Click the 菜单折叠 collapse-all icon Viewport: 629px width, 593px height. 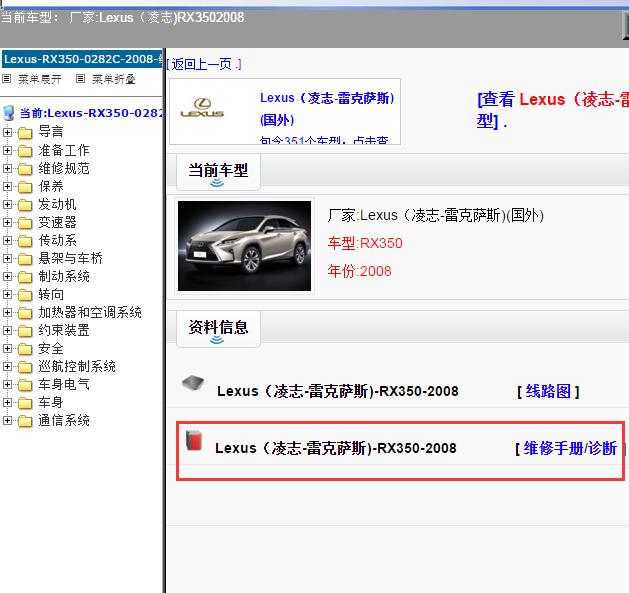(x=80, y=79)
